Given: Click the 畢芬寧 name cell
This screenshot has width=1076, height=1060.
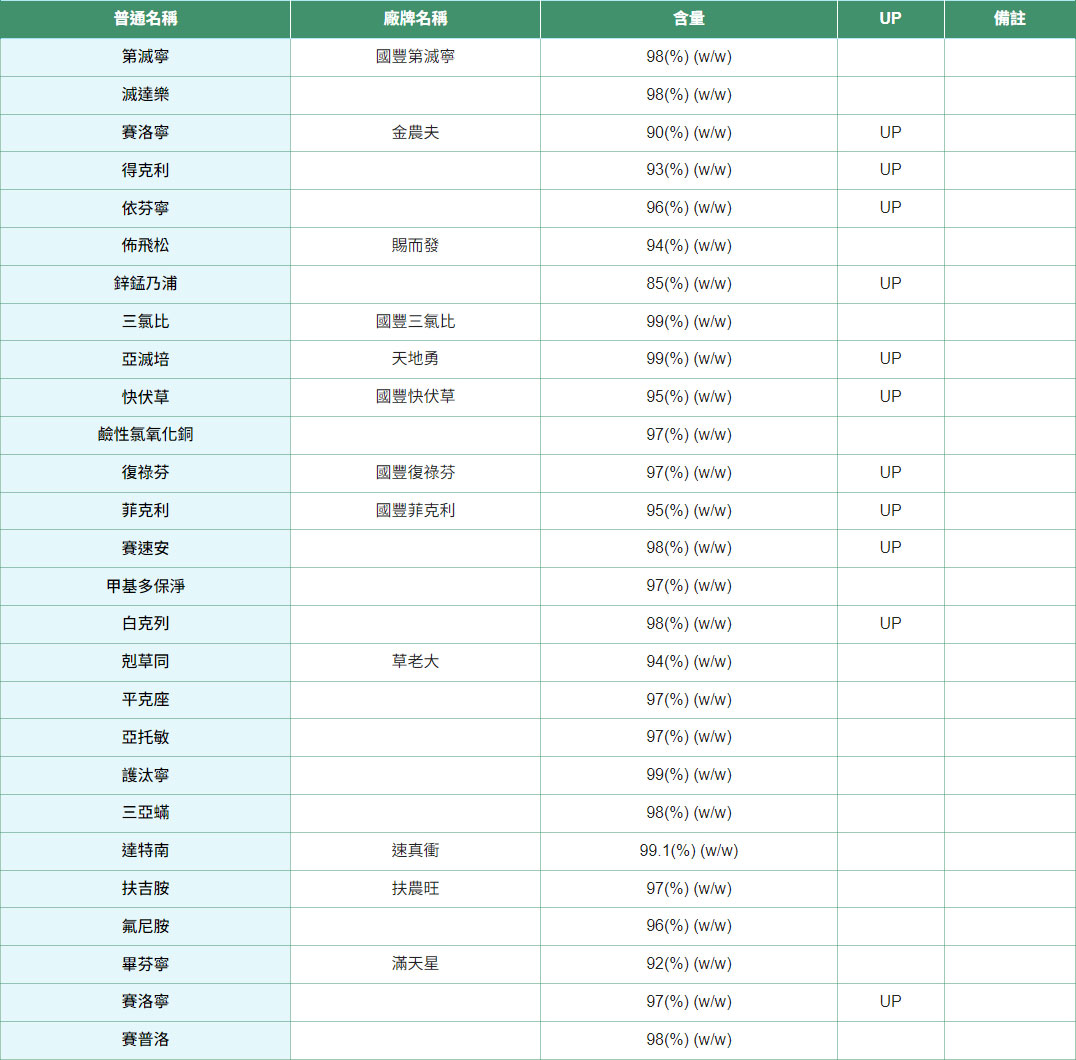Looking at the screenshot, I should click(x=145, y=964).
